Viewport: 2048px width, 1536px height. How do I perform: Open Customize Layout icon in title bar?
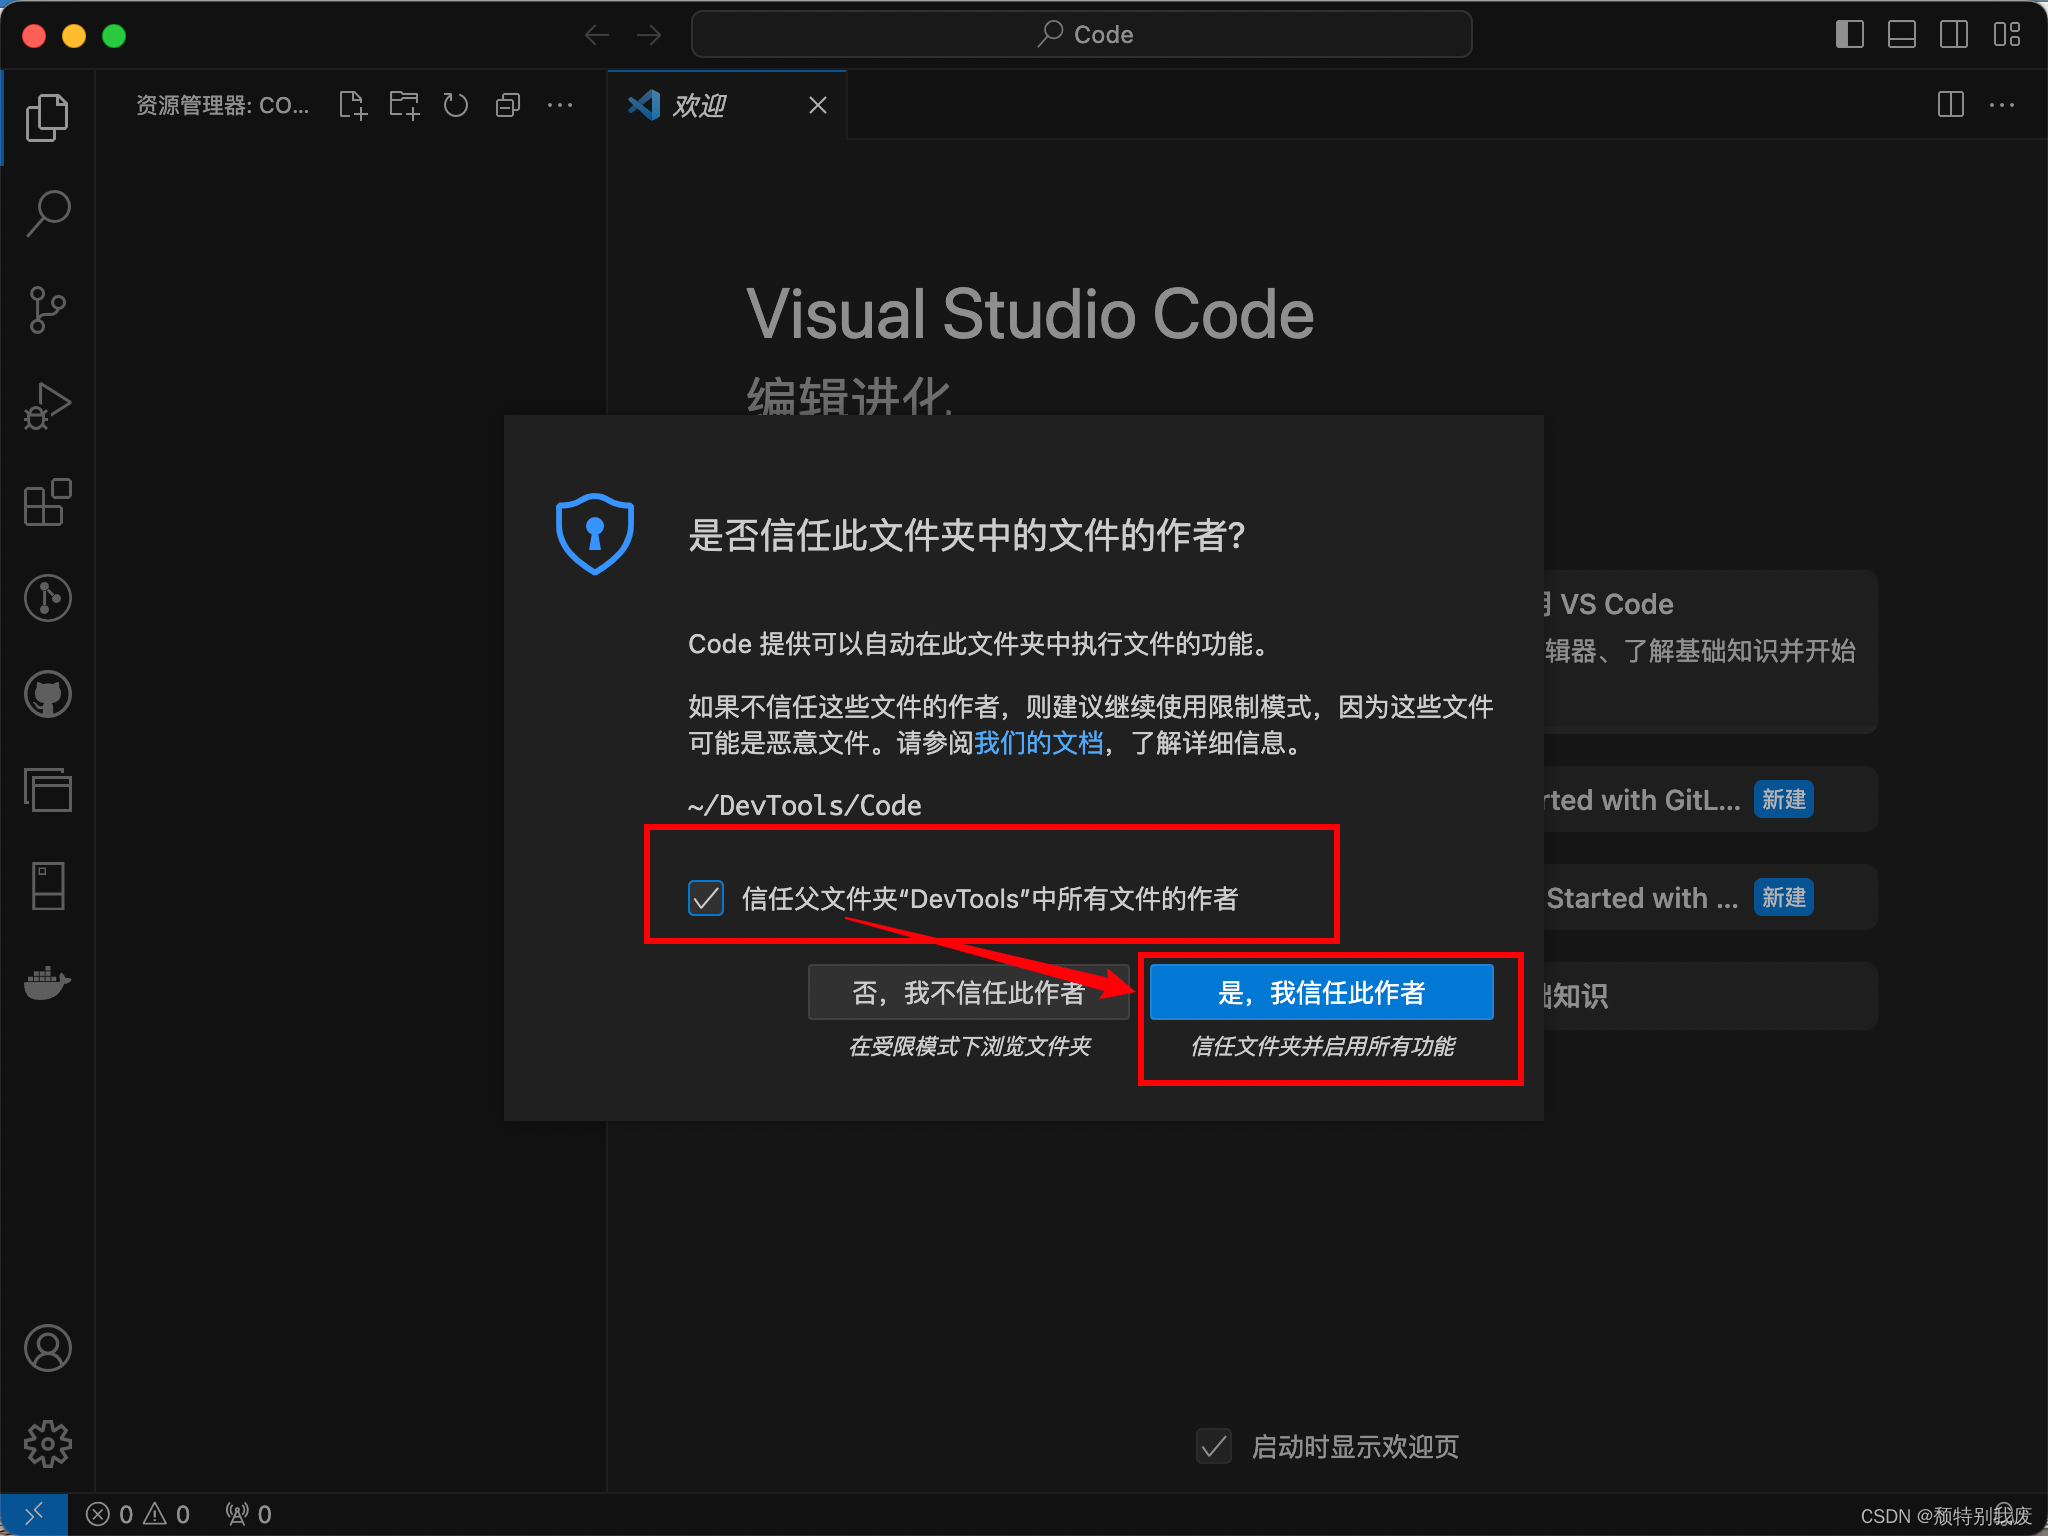click(x=2006, y=35)
